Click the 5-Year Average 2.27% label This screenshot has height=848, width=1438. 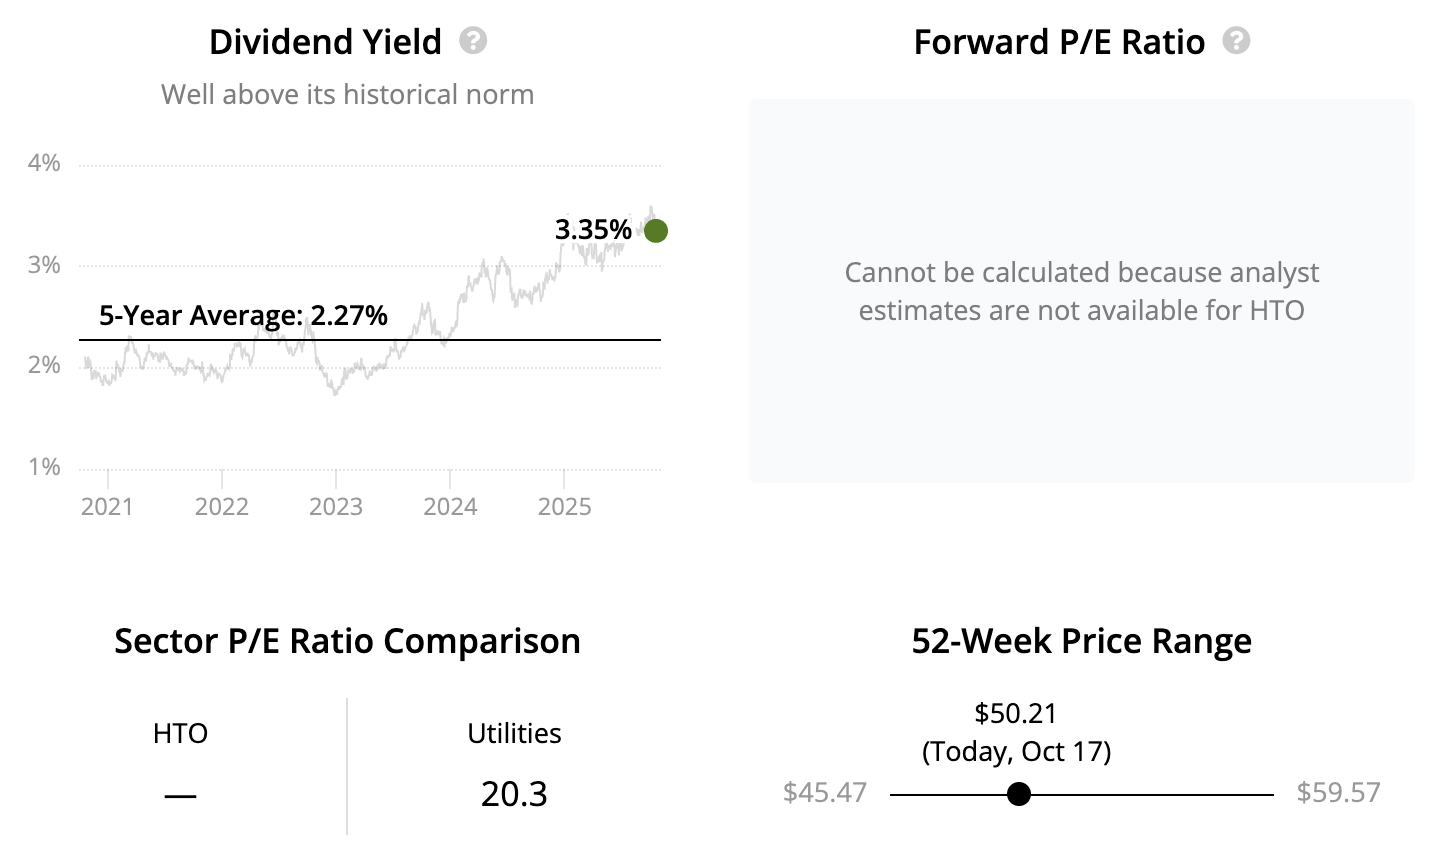click(243, 316)
